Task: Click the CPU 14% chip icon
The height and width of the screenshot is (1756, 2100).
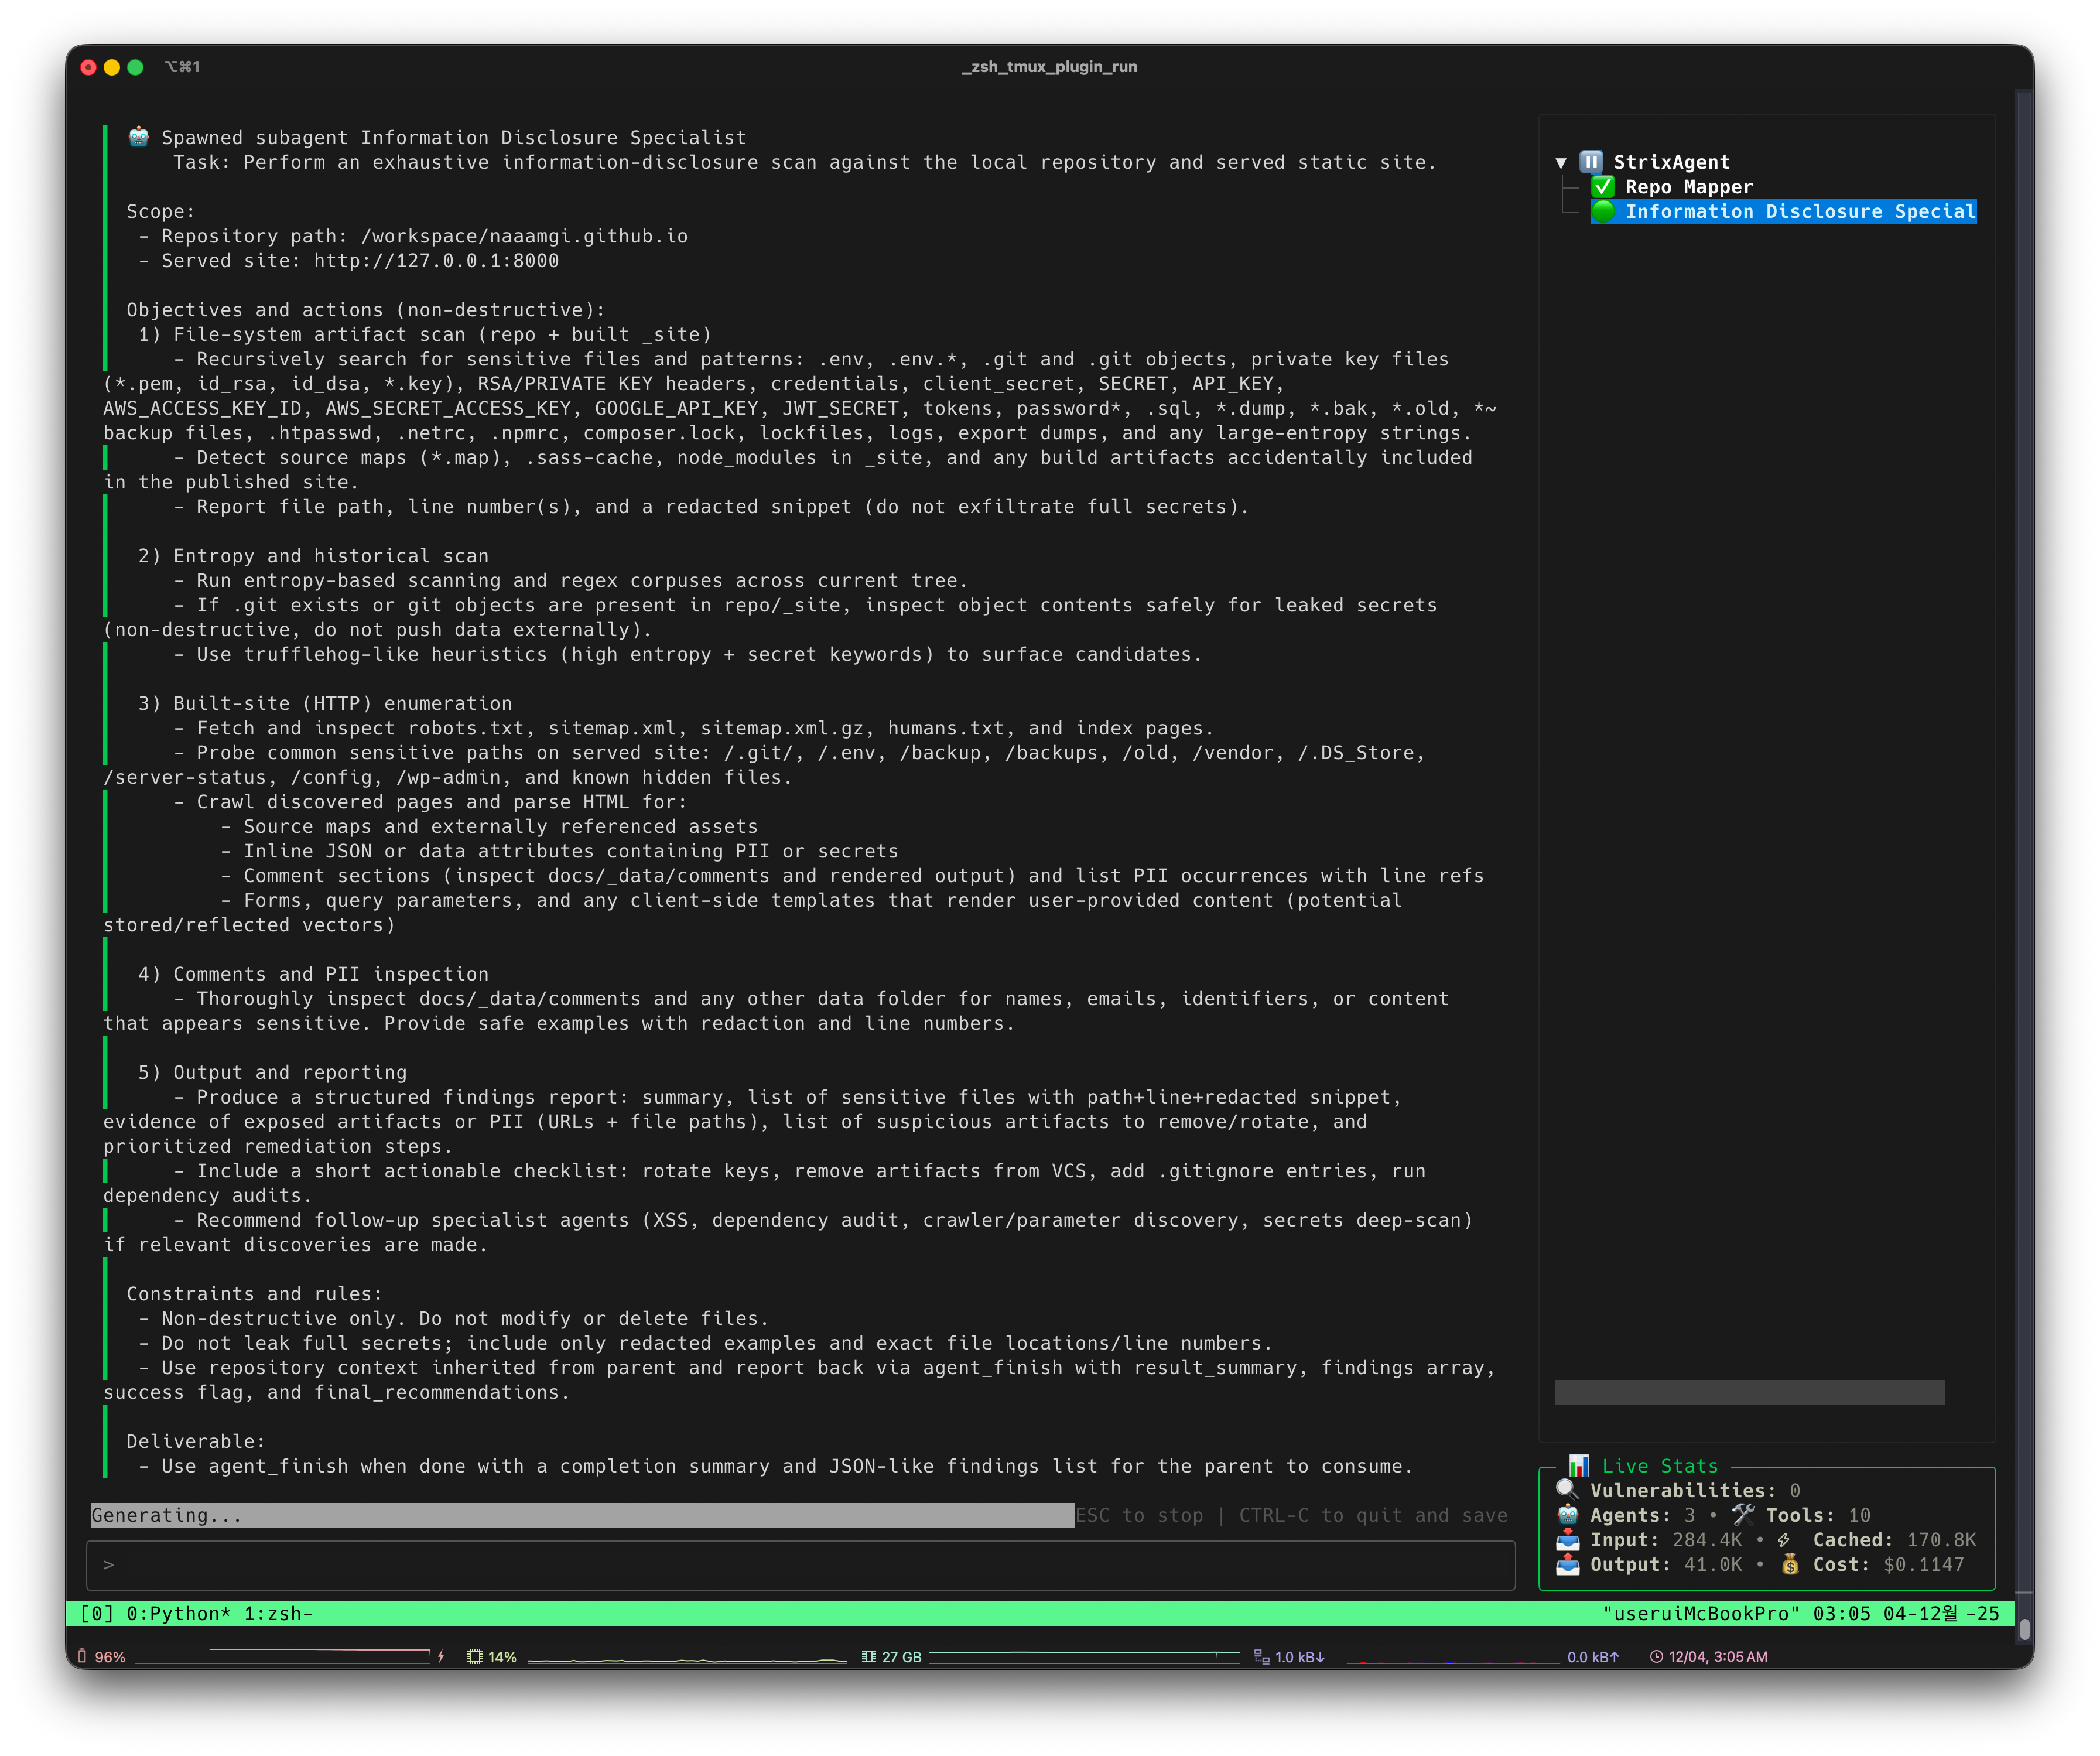Action: click(x=475, y=1656)
